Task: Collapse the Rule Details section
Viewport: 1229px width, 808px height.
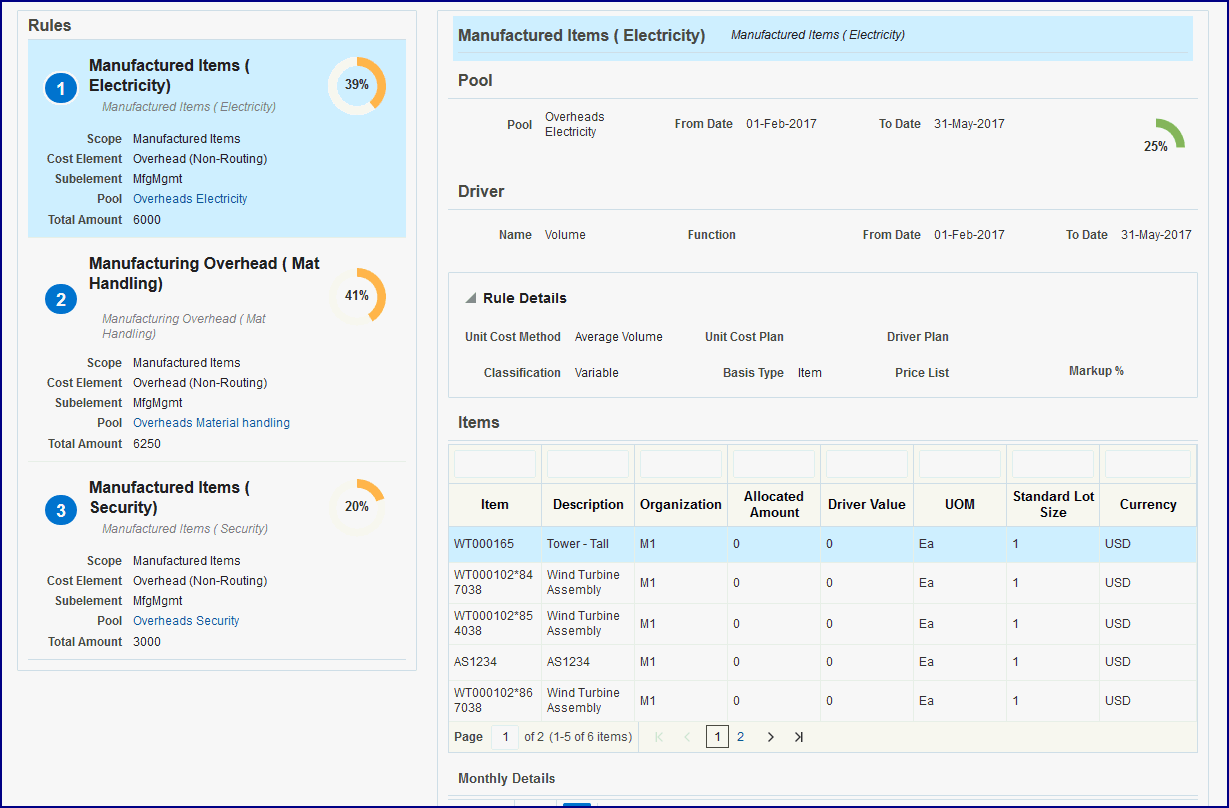Action: (x=470, y=299)
